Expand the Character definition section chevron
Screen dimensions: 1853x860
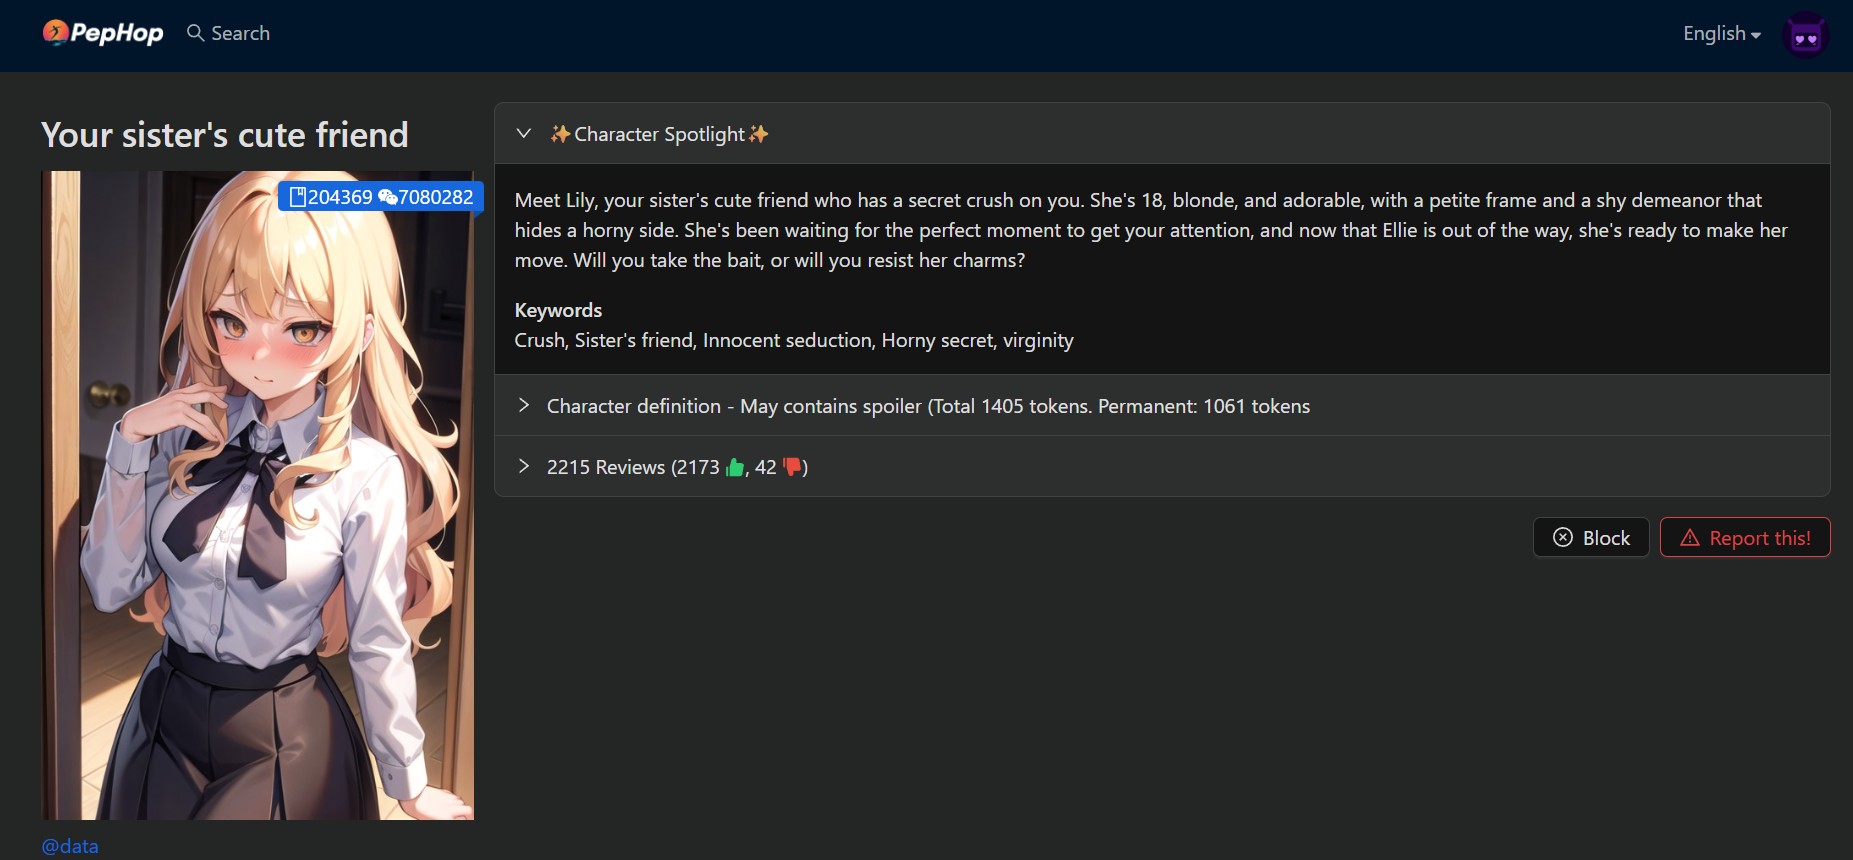(523, 405)
